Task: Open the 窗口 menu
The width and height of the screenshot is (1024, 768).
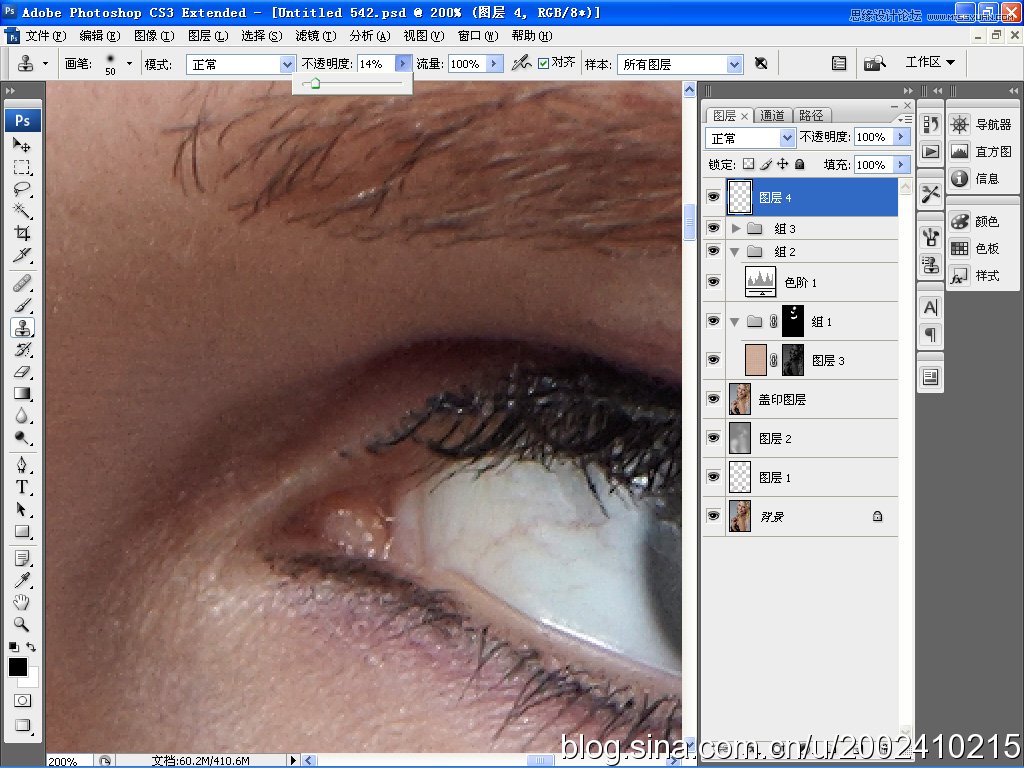Action: pyautogui.click(x=477, y=36)
